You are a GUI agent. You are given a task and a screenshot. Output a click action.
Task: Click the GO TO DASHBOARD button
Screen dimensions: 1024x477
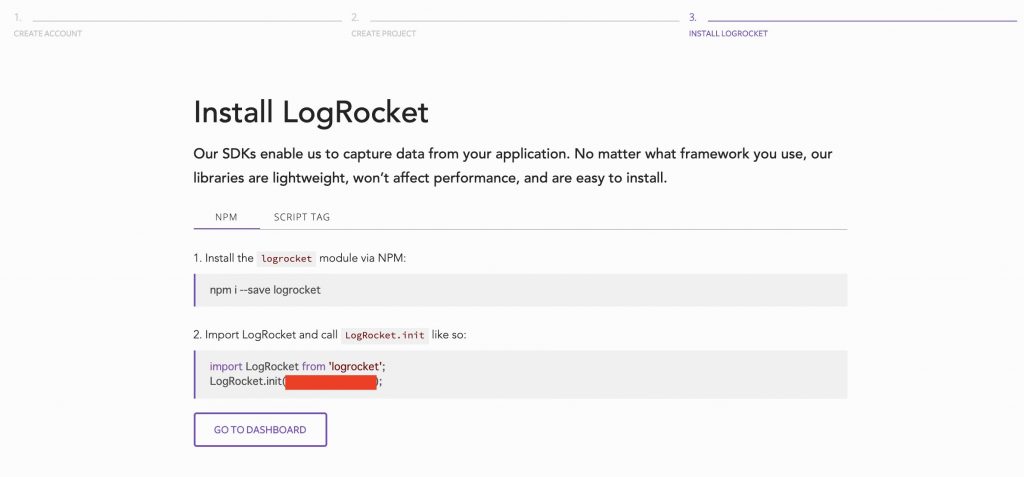[260, 430]
